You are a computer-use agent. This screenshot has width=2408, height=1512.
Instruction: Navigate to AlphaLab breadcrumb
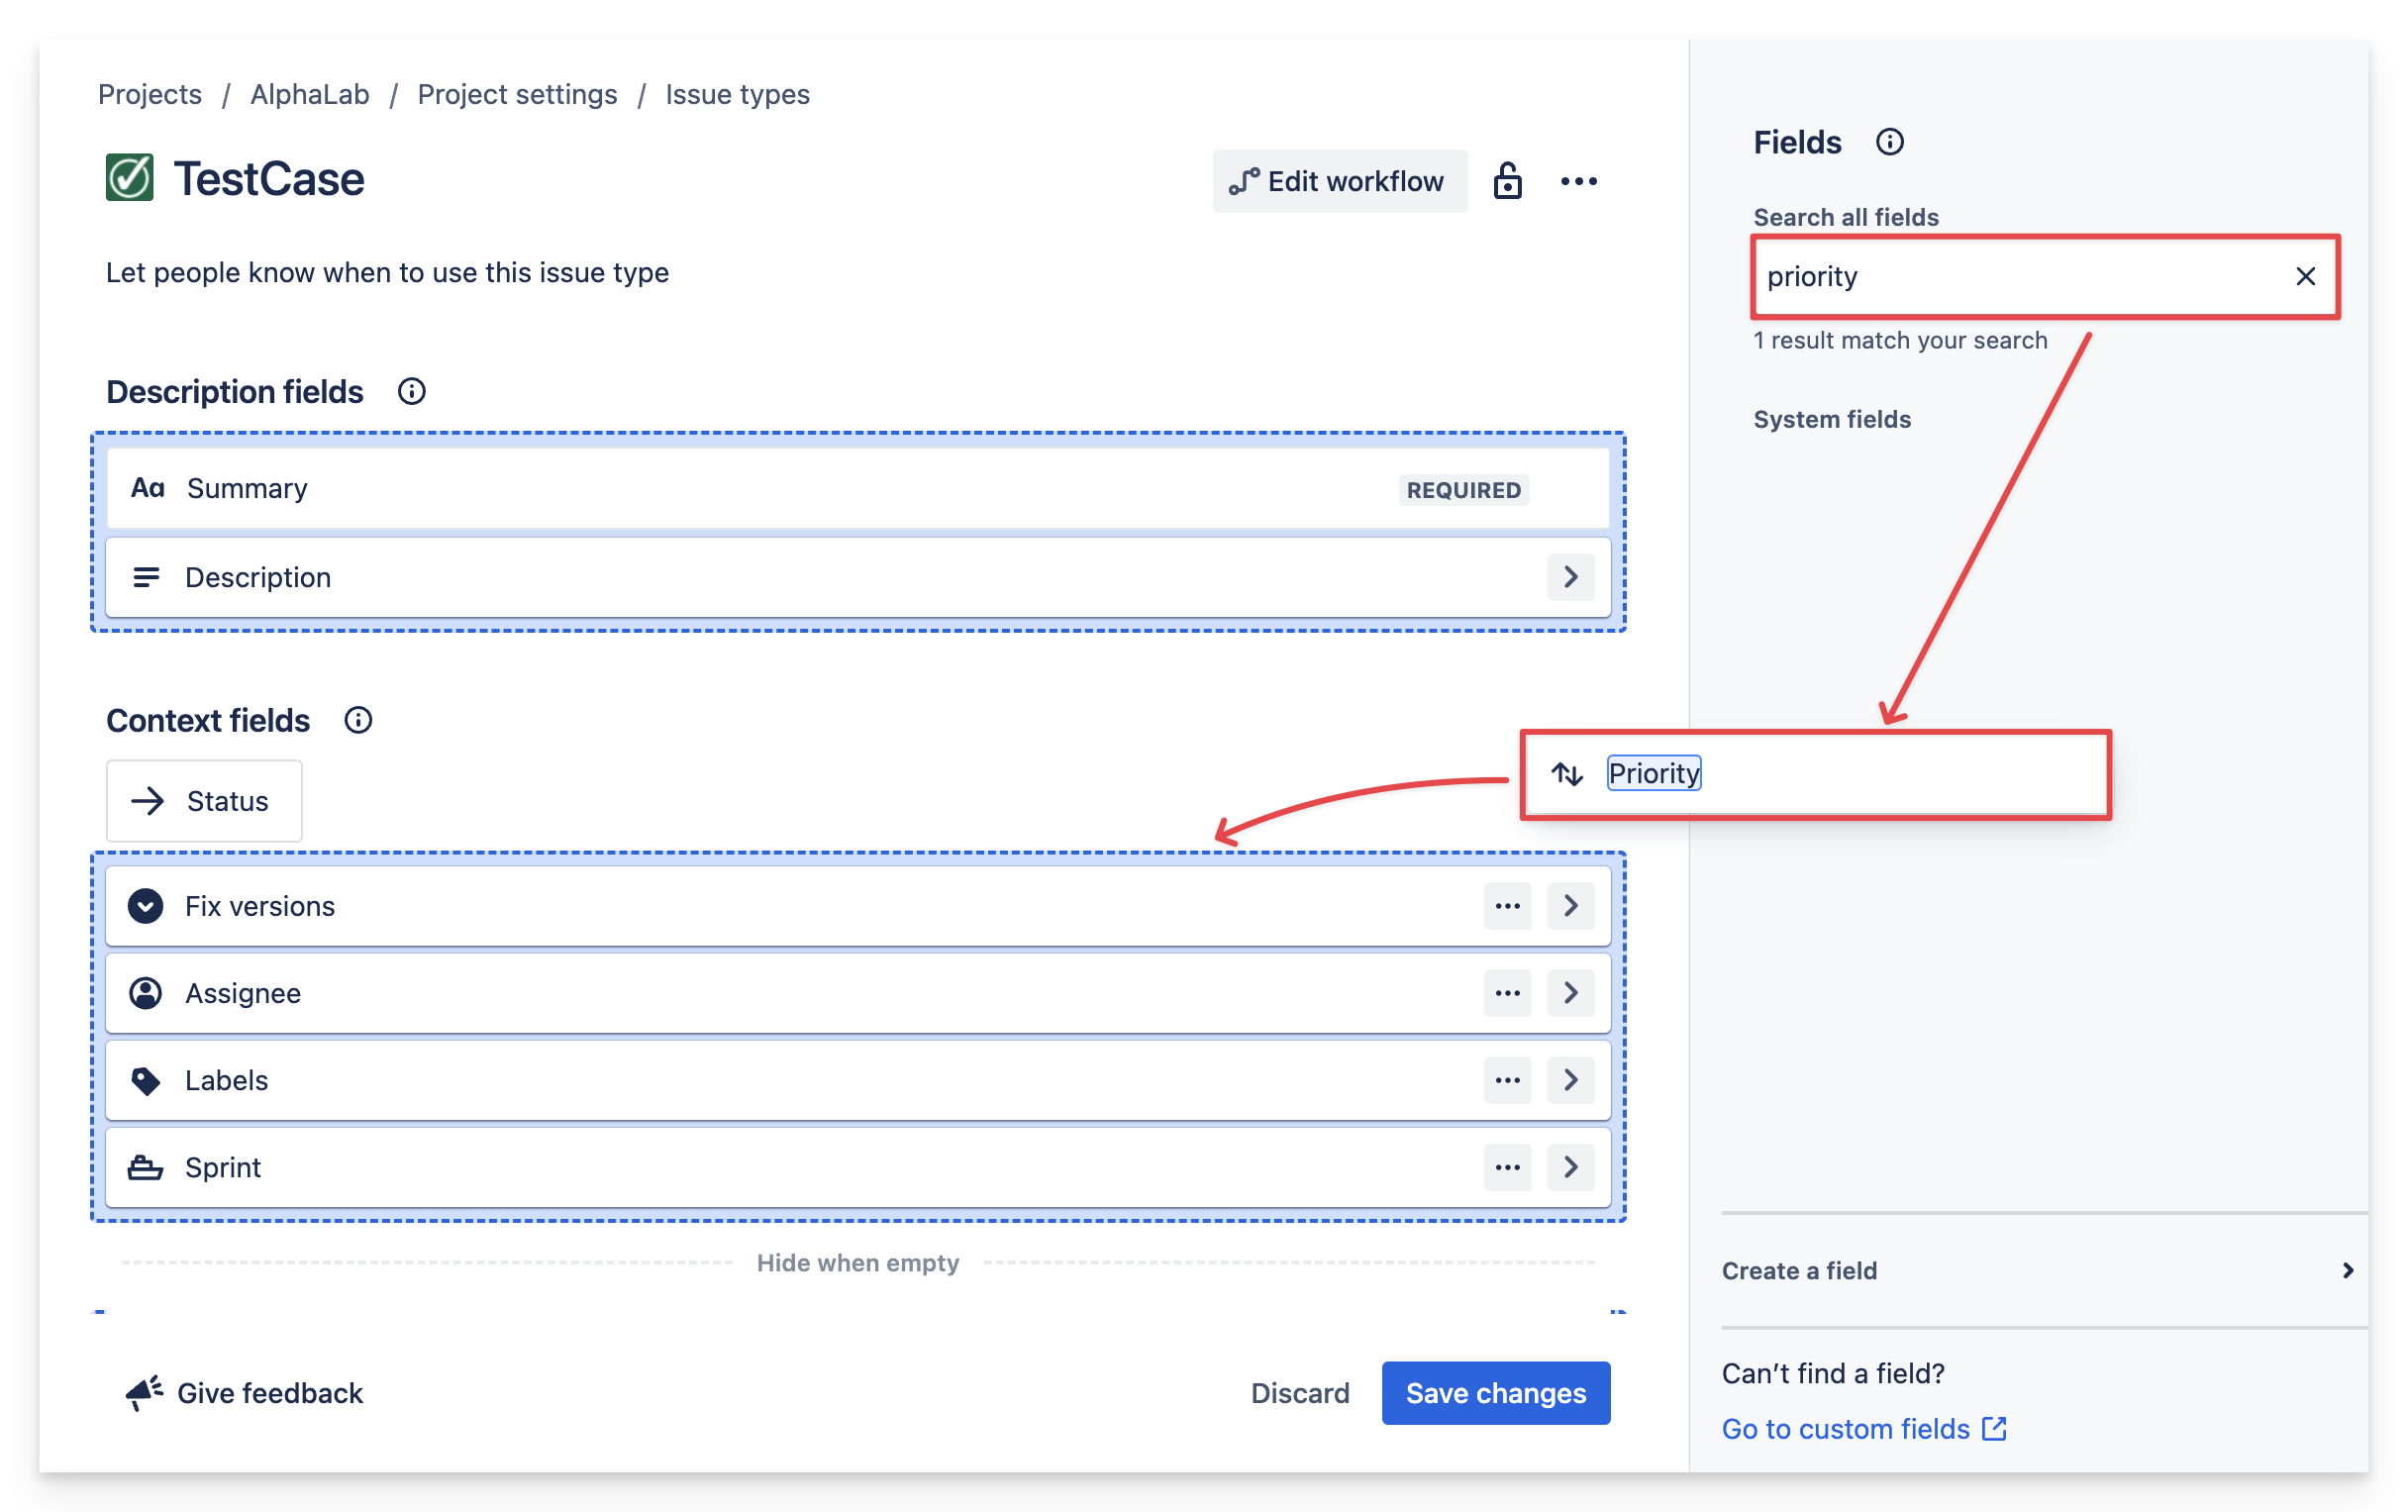pos(309,94)
